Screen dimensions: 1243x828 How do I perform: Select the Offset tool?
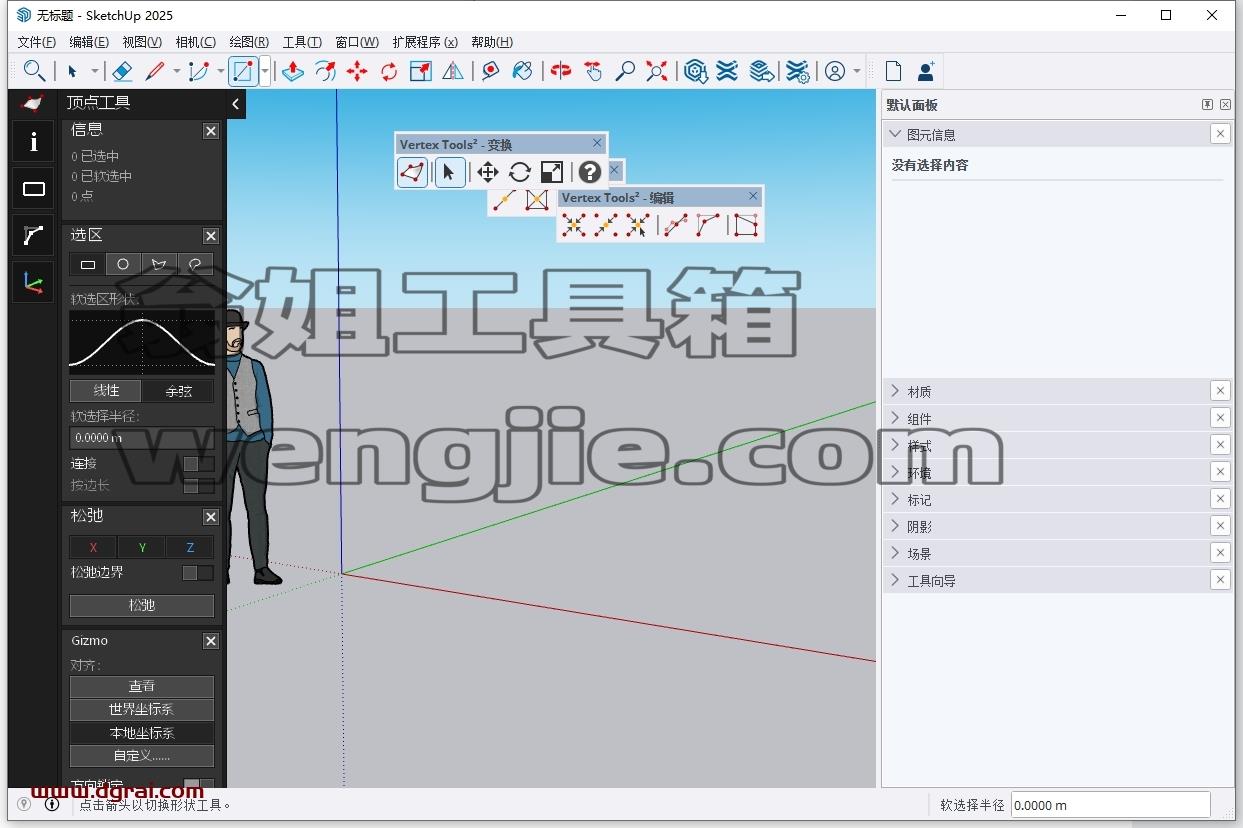325,71
